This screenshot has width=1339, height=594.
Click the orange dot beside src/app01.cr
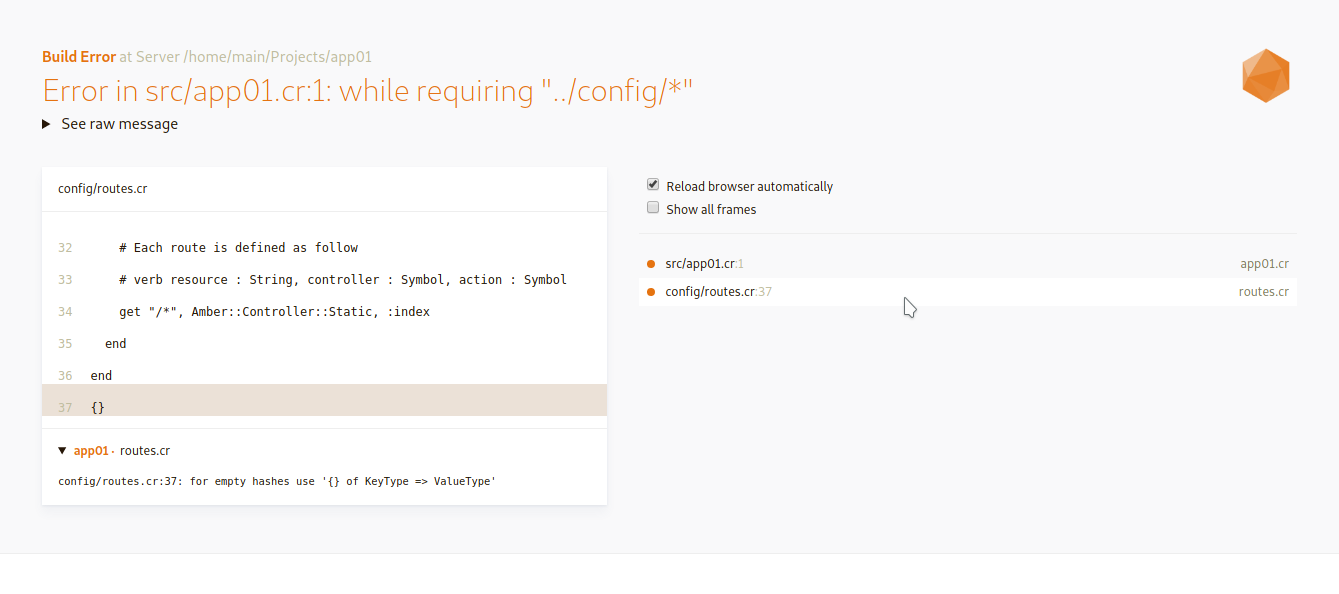pos(651,264)
